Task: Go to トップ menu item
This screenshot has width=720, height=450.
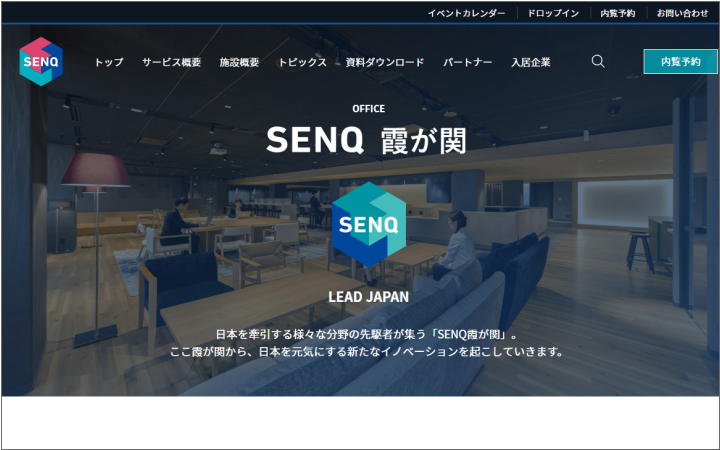Action: [109, 62]
